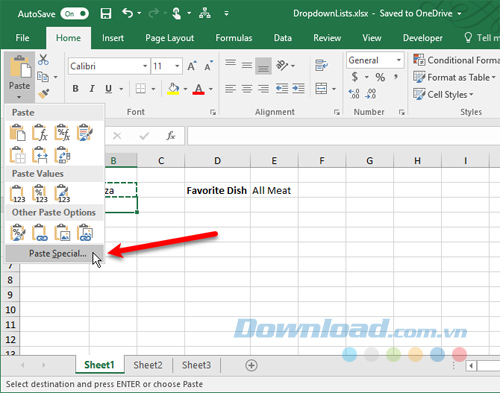Click the Decrease Font Size icon
This screenshot has height=393, width=500.
[x=209, y=66]
